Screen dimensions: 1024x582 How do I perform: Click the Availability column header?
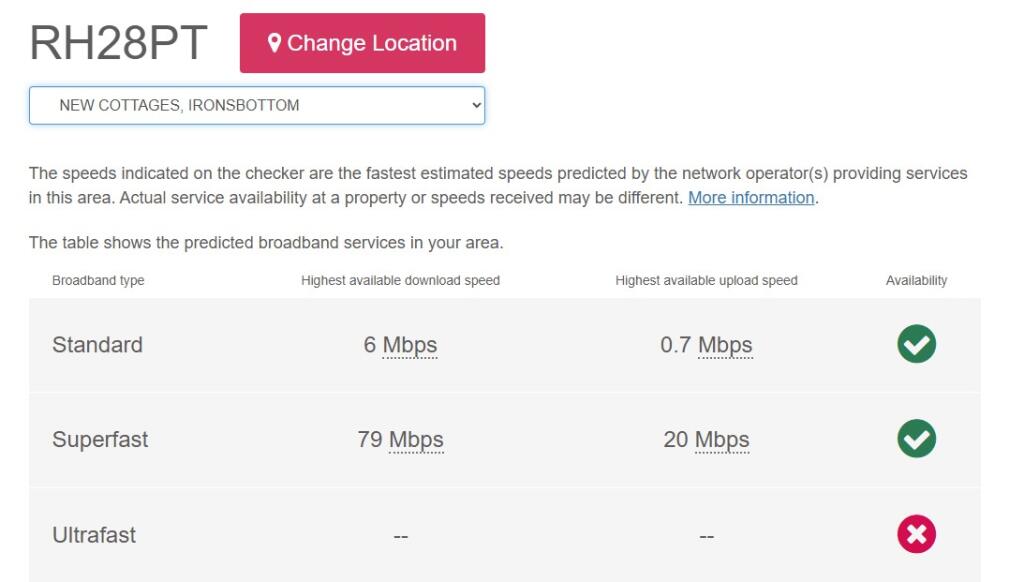pyautogui.click(x=916, y=281)
